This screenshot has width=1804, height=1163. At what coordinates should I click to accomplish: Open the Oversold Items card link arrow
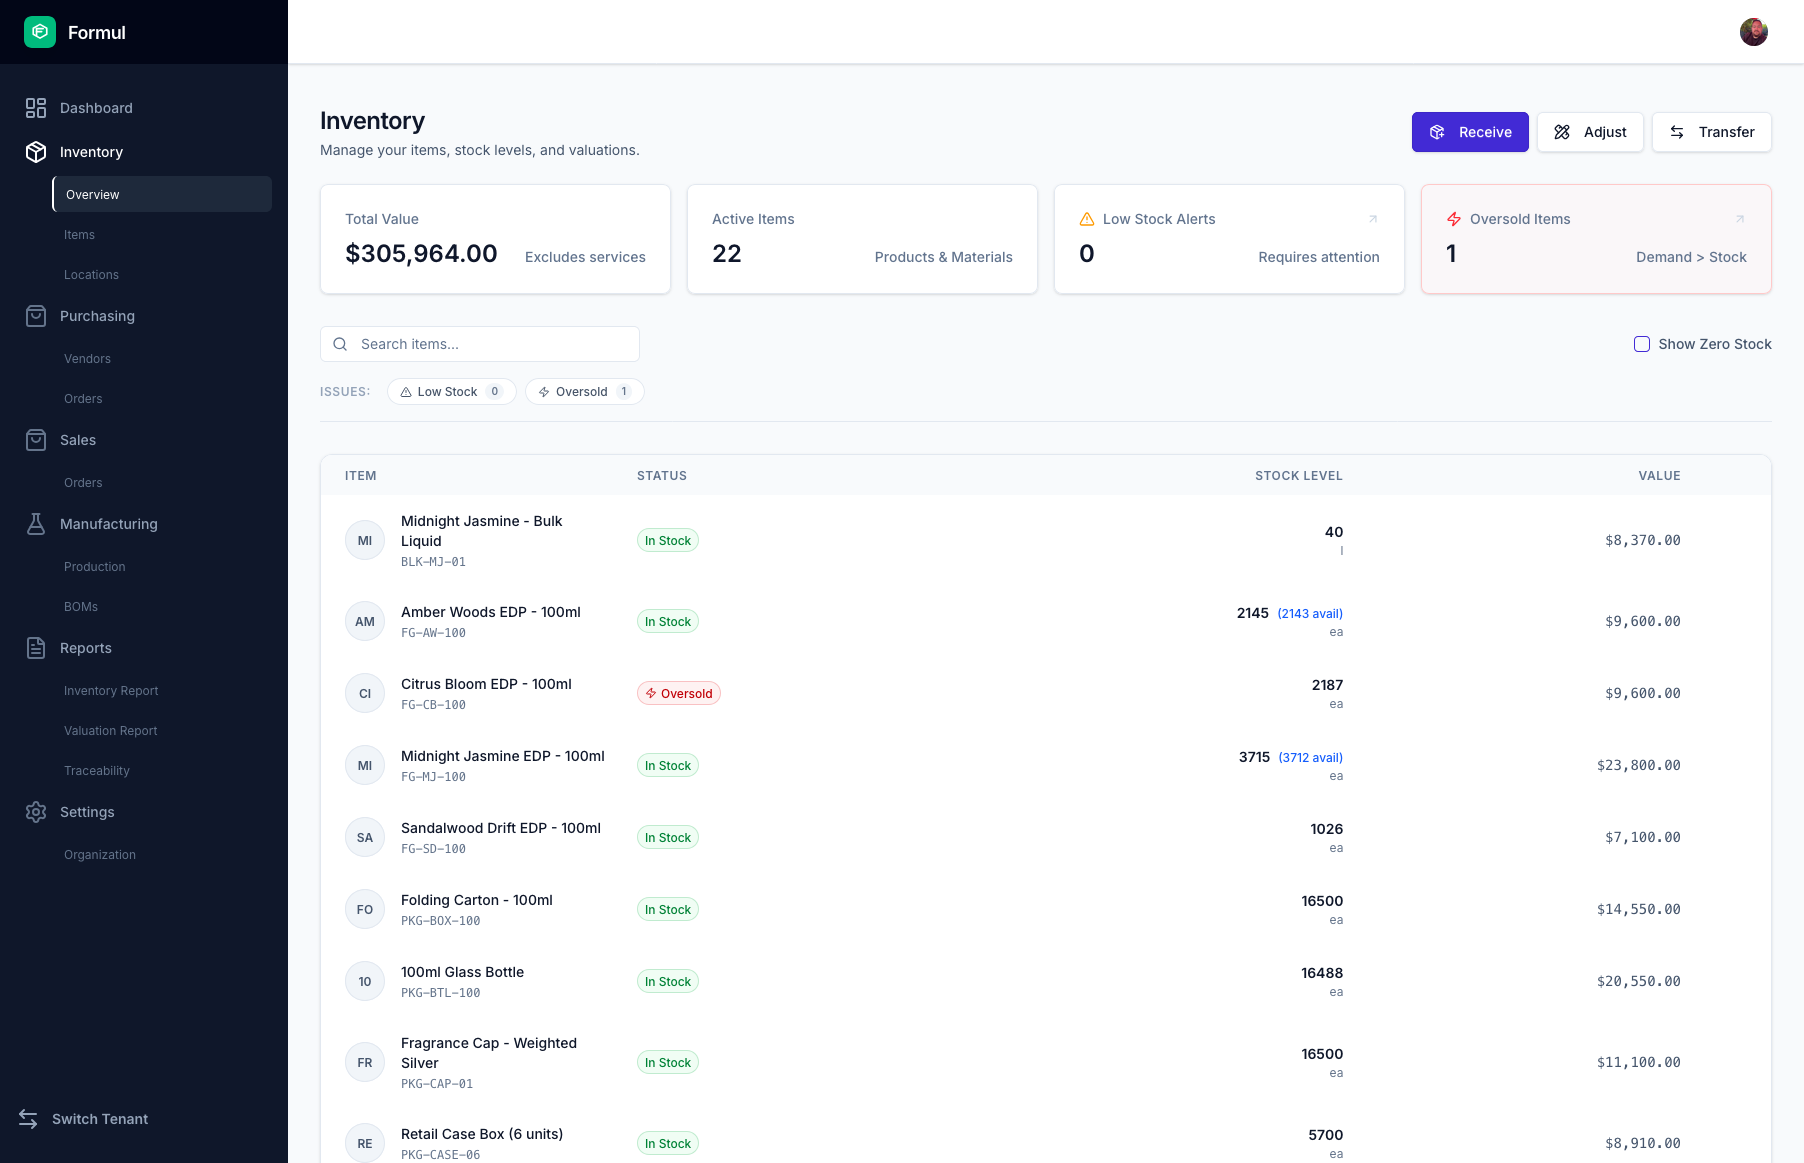[x=1740, y=218]
